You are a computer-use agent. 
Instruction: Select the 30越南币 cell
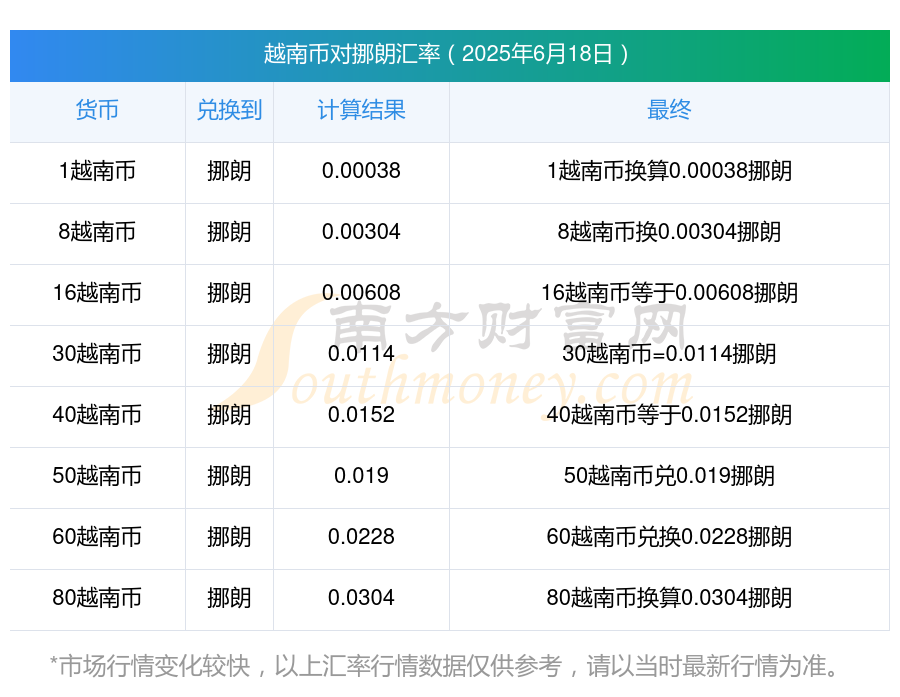[x=97, y=354]
